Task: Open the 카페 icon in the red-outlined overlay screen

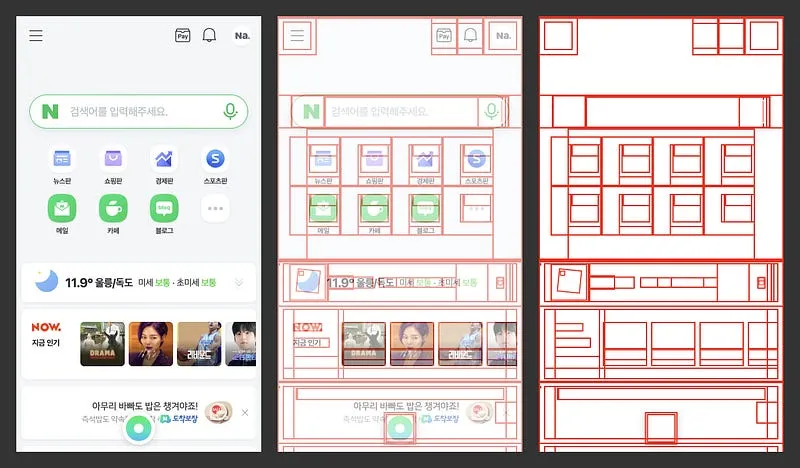Action: click(x=374, y=208)
